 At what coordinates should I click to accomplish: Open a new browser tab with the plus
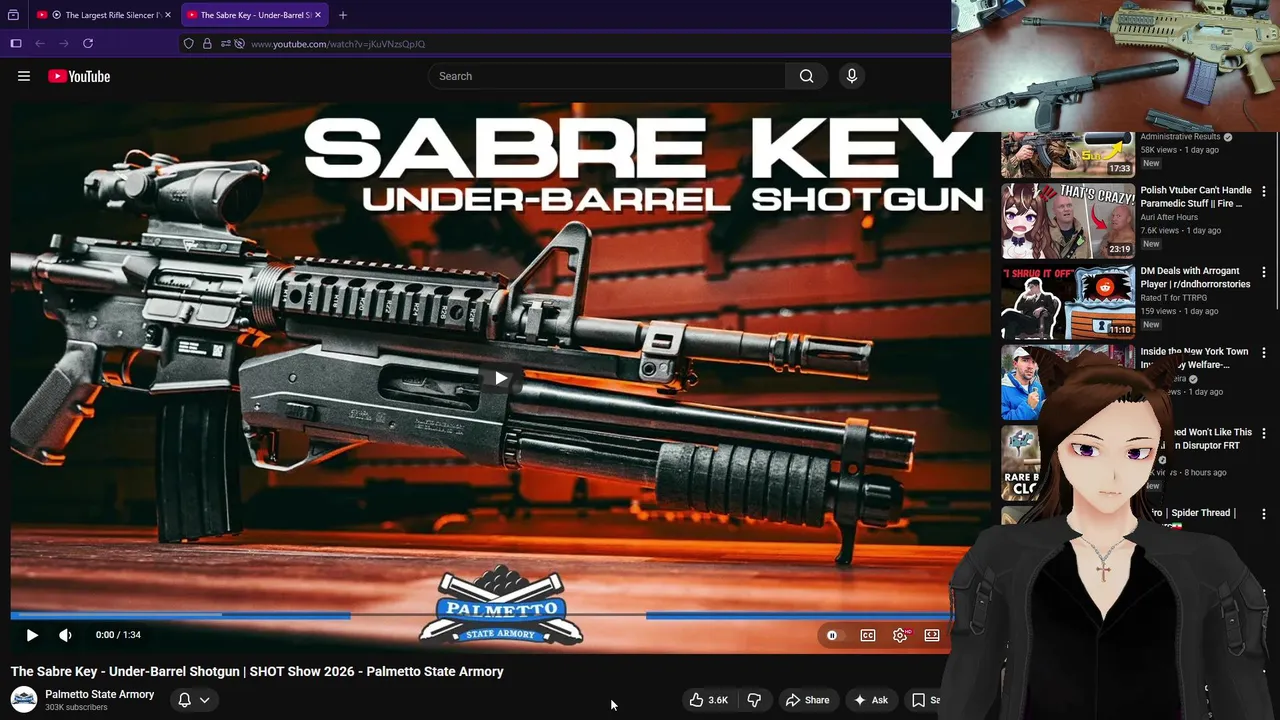coord(343,15)
